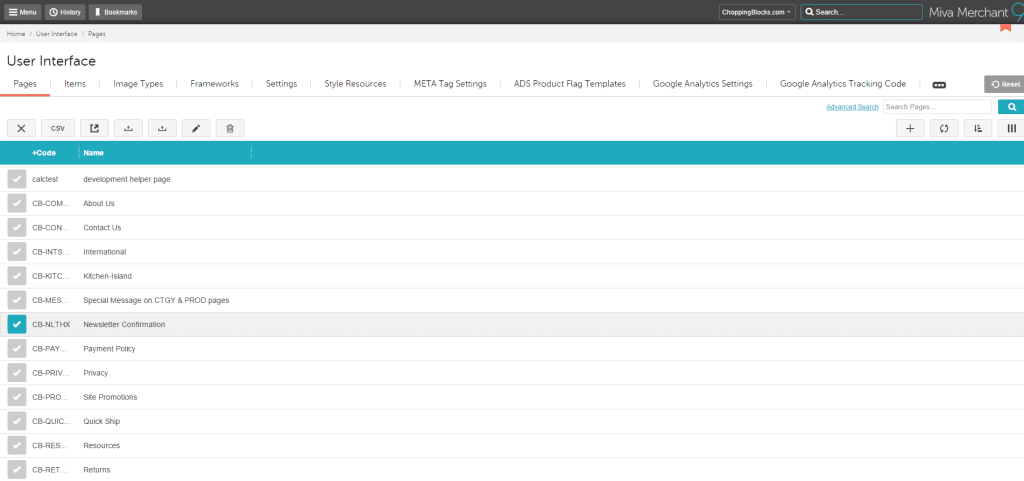Refresh the page list
Image resolution: width=1024 pixels, height=481 pixels.
pos(943,128)
